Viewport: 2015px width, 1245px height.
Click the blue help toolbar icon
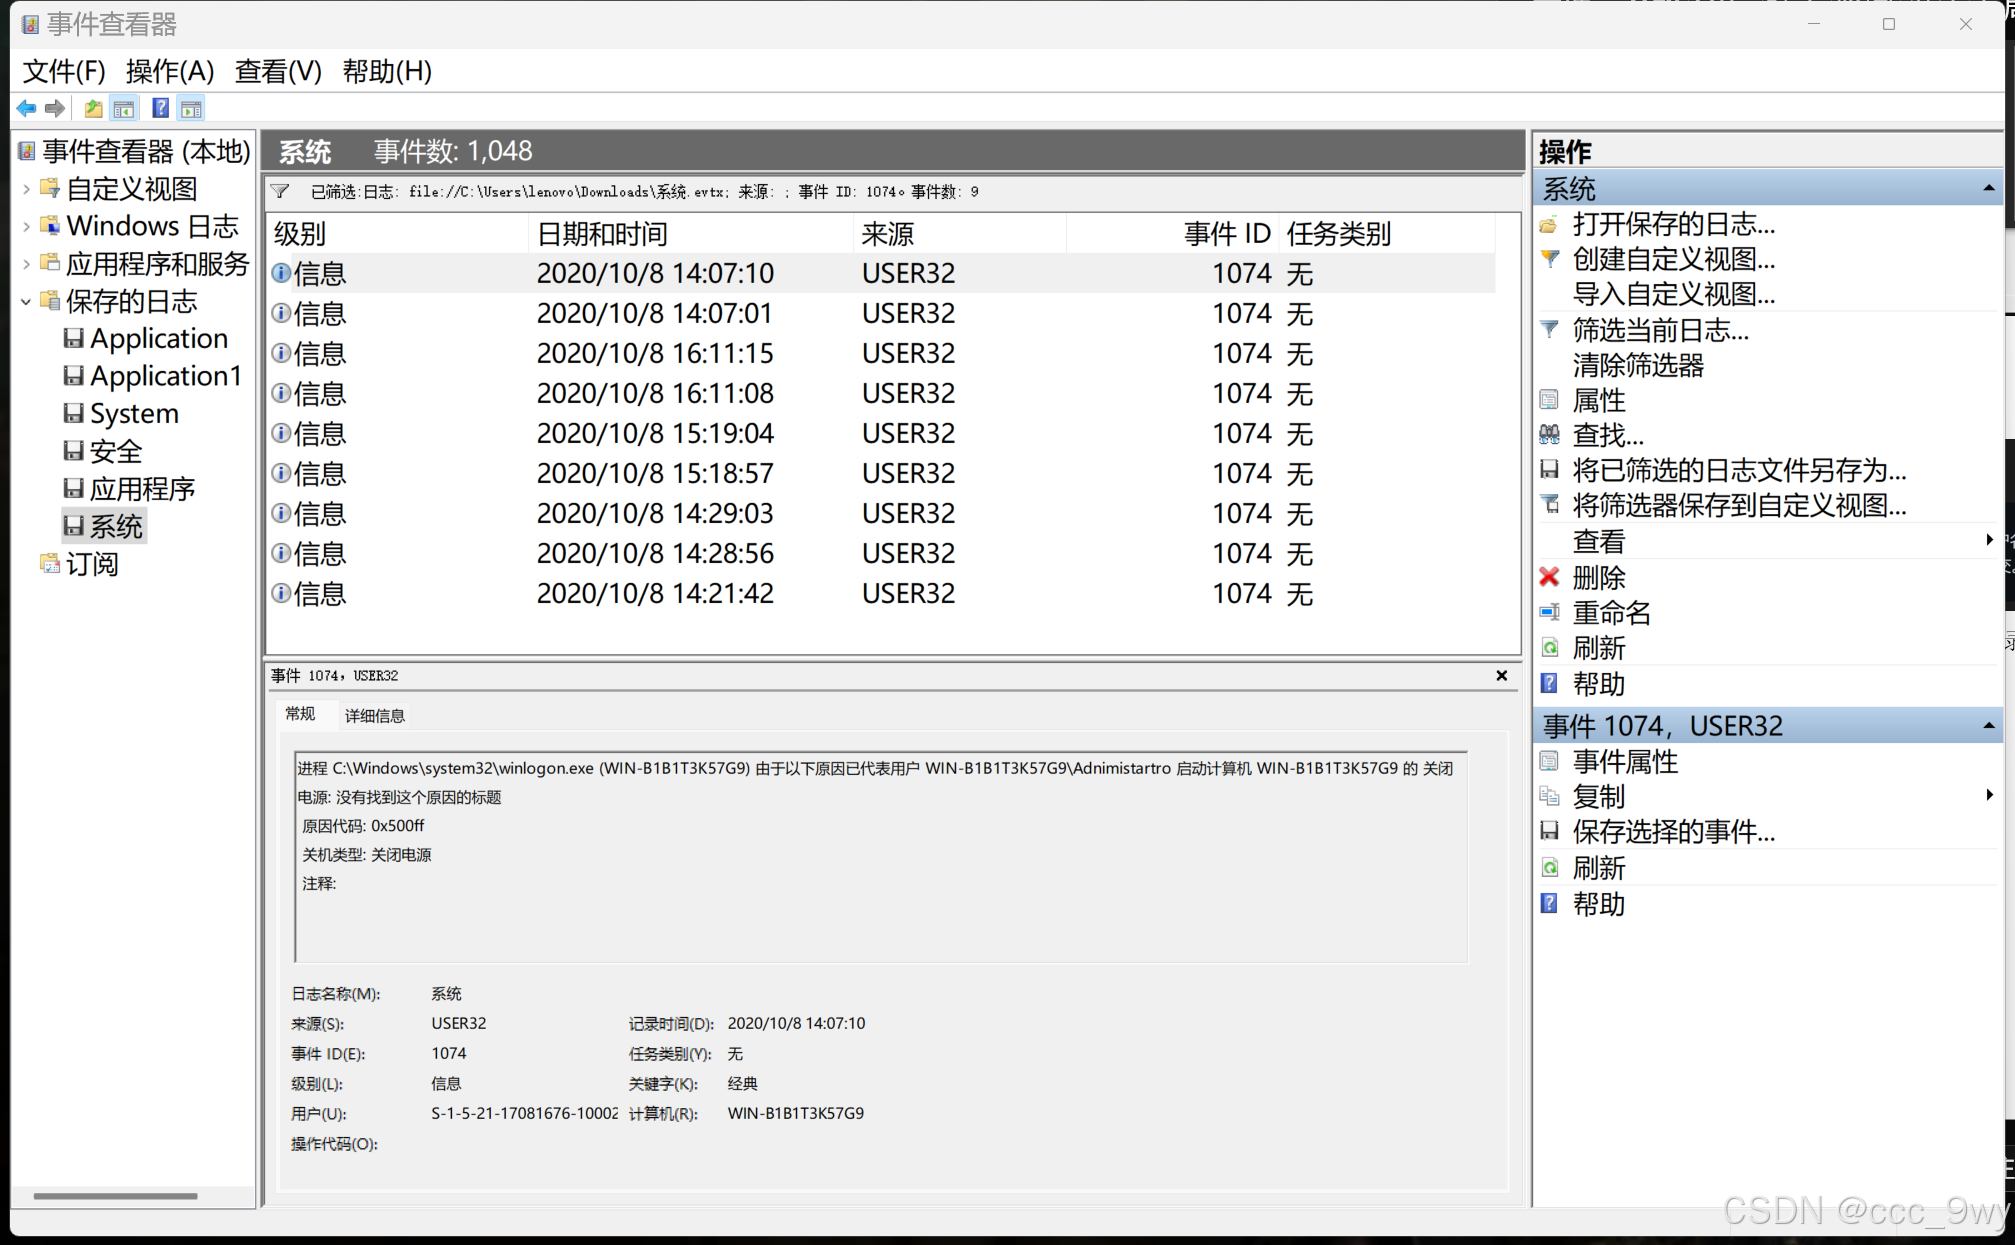click(x=160, y=108)
